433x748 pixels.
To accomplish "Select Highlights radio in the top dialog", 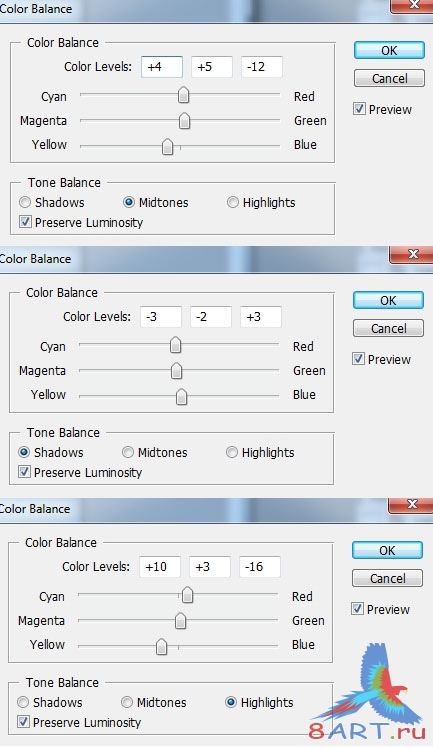I will tap(233, 202).
